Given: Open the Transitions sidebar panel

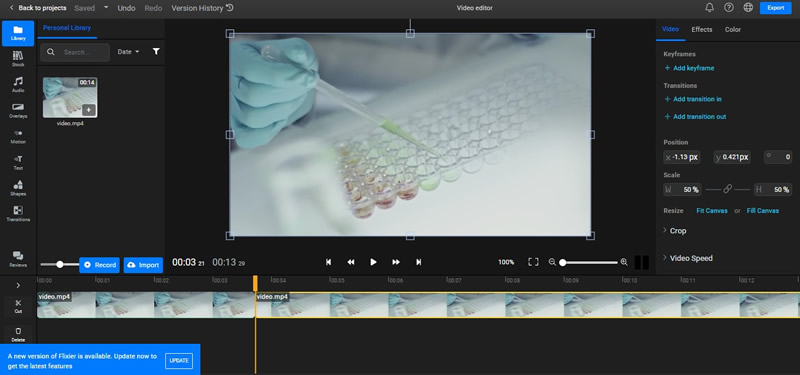Looking at the screenshot, I should coord(18,214).
